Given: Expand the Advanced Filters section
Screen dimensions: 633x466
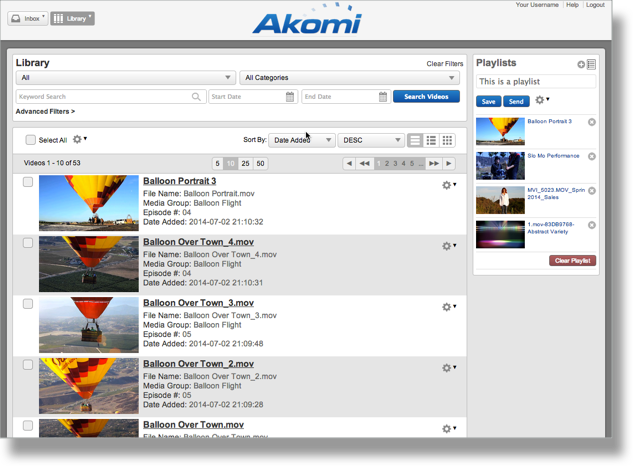Looking at the screenshot, I should click(x=45, y=112).
